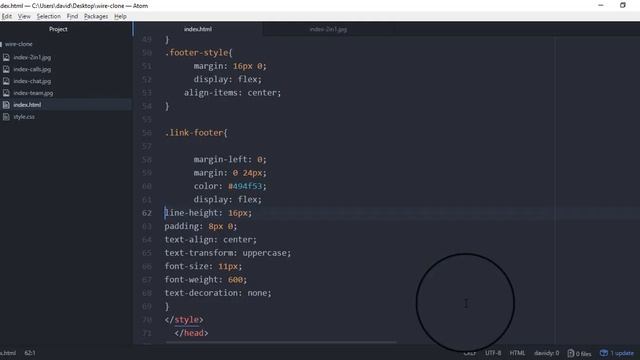640x360 pixels.
Task: Click the image icon beside index-2in1.jpg
Action: tap(6, 58)
